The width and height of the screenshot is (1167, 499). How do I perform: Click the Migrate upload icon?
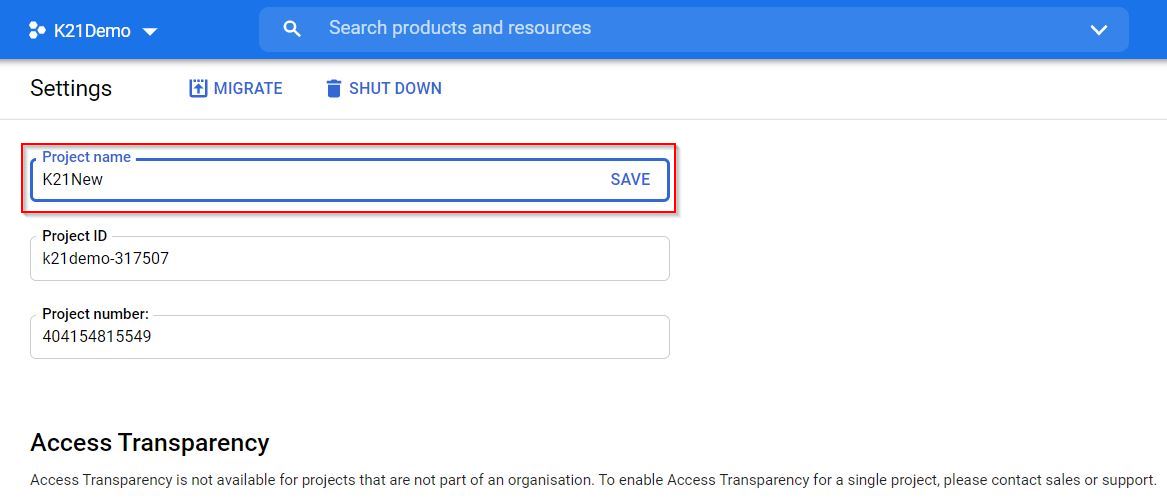tap(198, 88)
